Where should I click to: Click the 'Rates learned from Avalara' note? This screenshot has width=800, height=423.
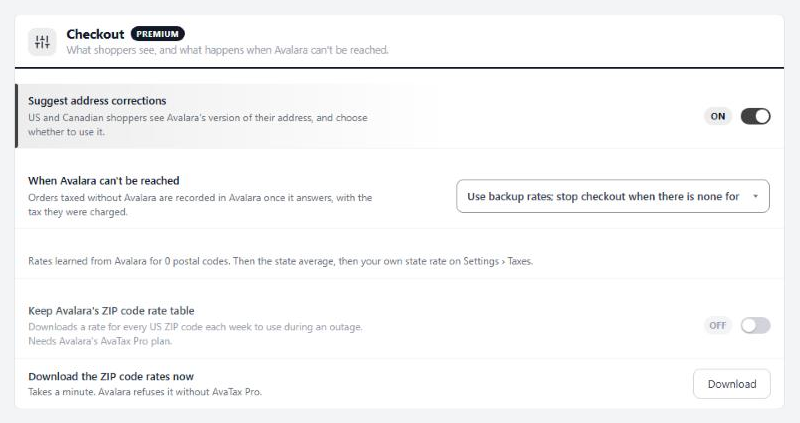tap(280, 261)
